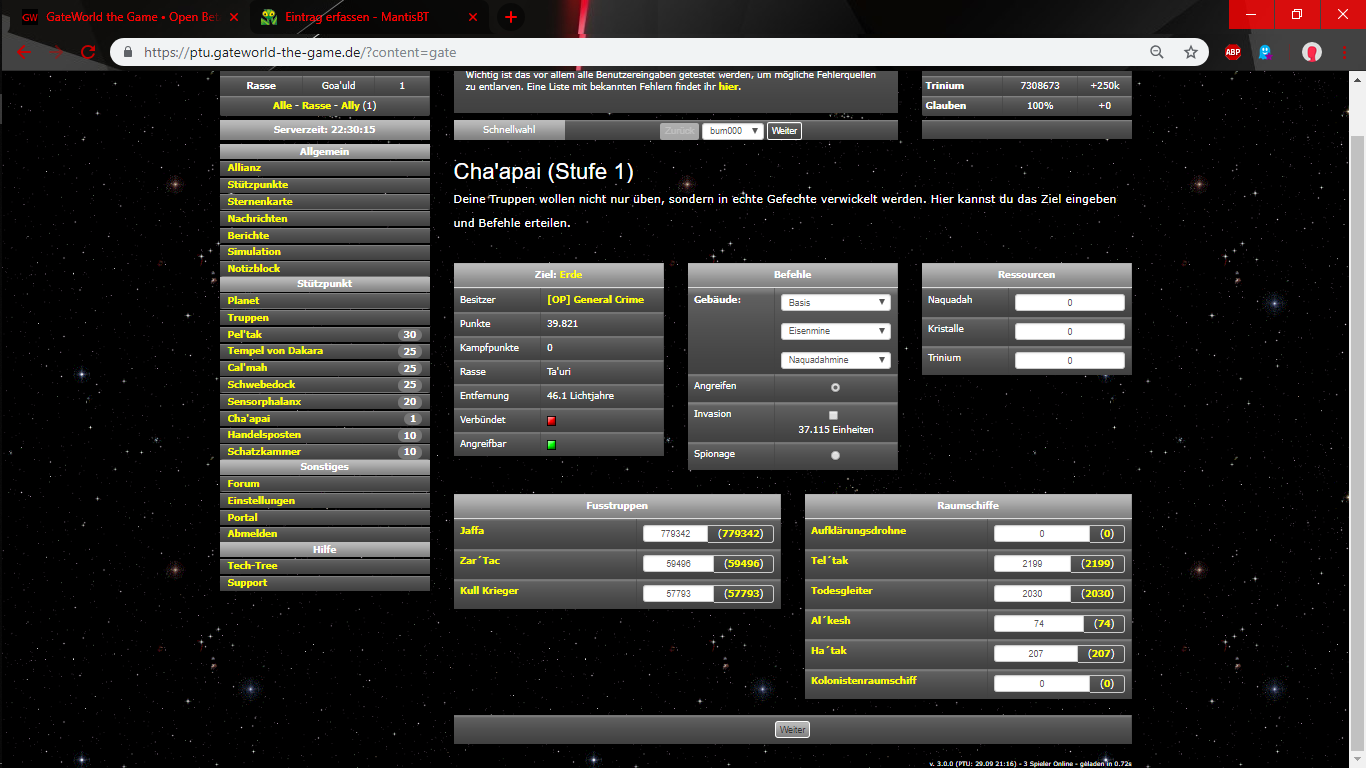The image size is (1366, 768).
Task: Reload the page with refresh icon
Action: pos(89,52)
